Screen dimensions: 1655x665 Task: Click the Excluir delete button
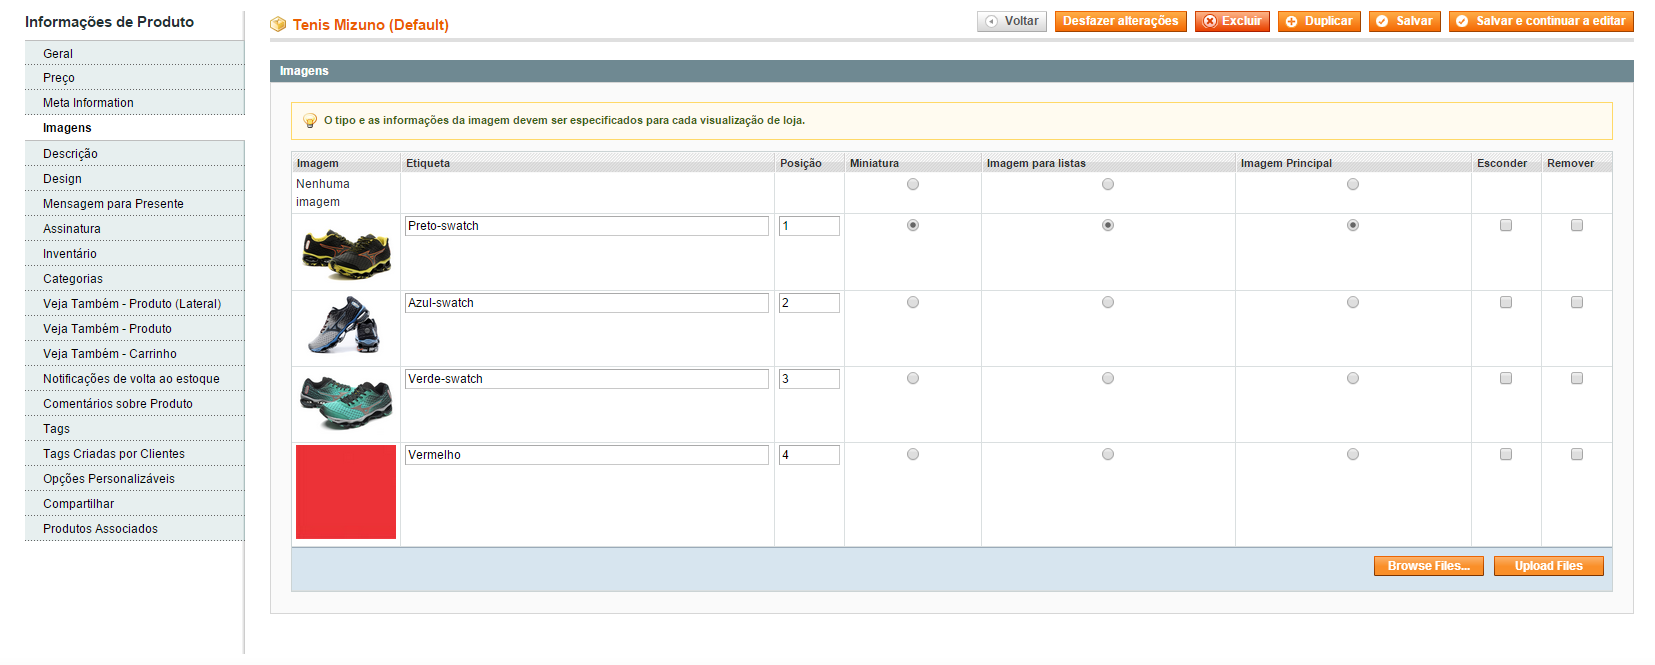coord(1232,21)
